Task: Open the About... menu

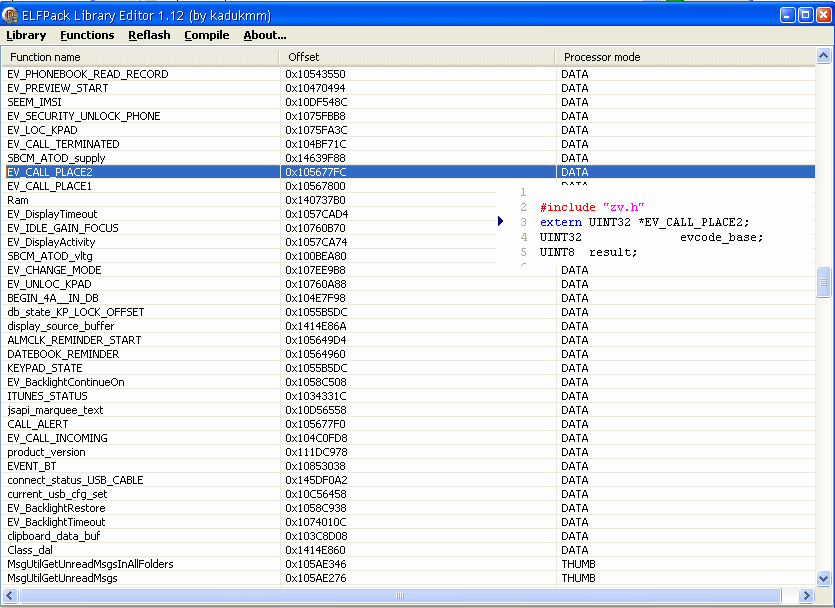Action: pyautogui.click(x=265, y=35)
